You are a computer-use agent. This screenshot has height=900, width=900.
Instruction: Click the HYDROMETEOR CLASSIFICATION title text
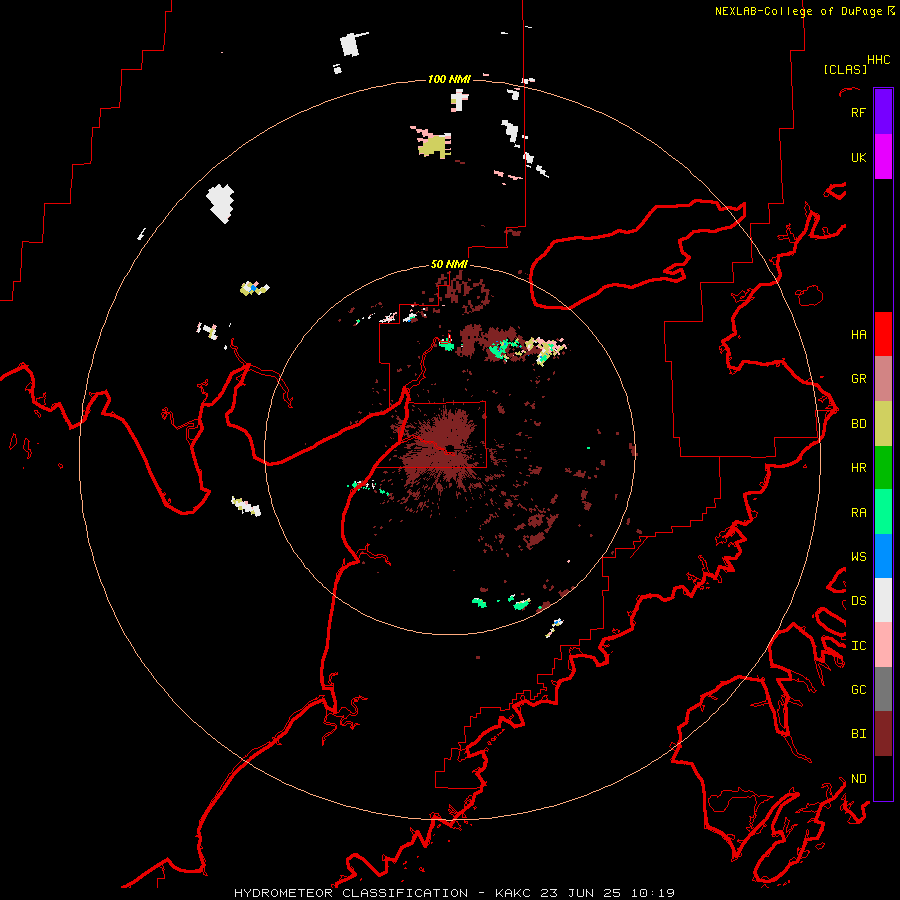click(351, 893)
